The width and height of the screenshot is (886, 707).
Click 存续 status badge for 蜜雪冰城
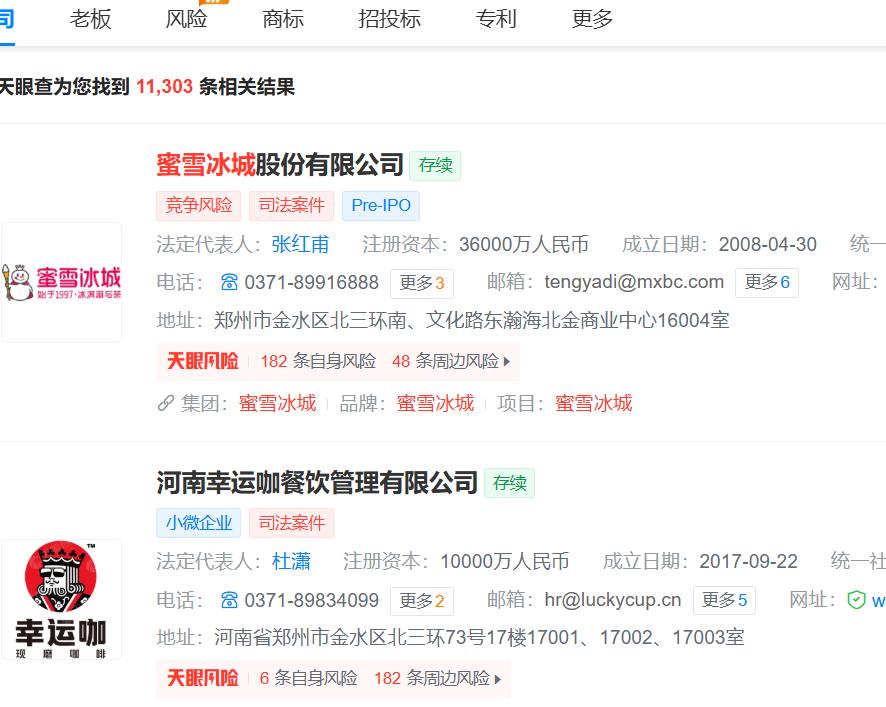pos(435,166)
